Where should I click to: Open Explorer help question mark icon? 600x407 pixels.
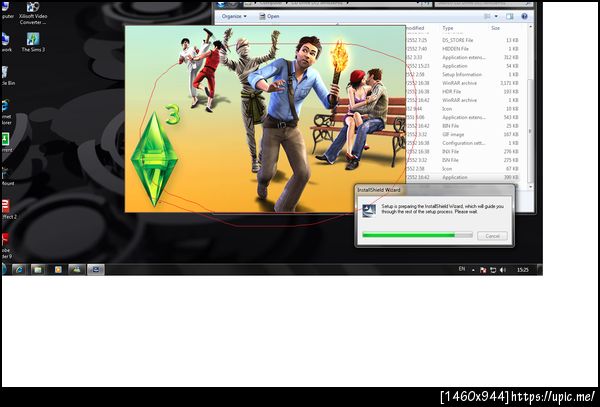click(x=525, y=16)
